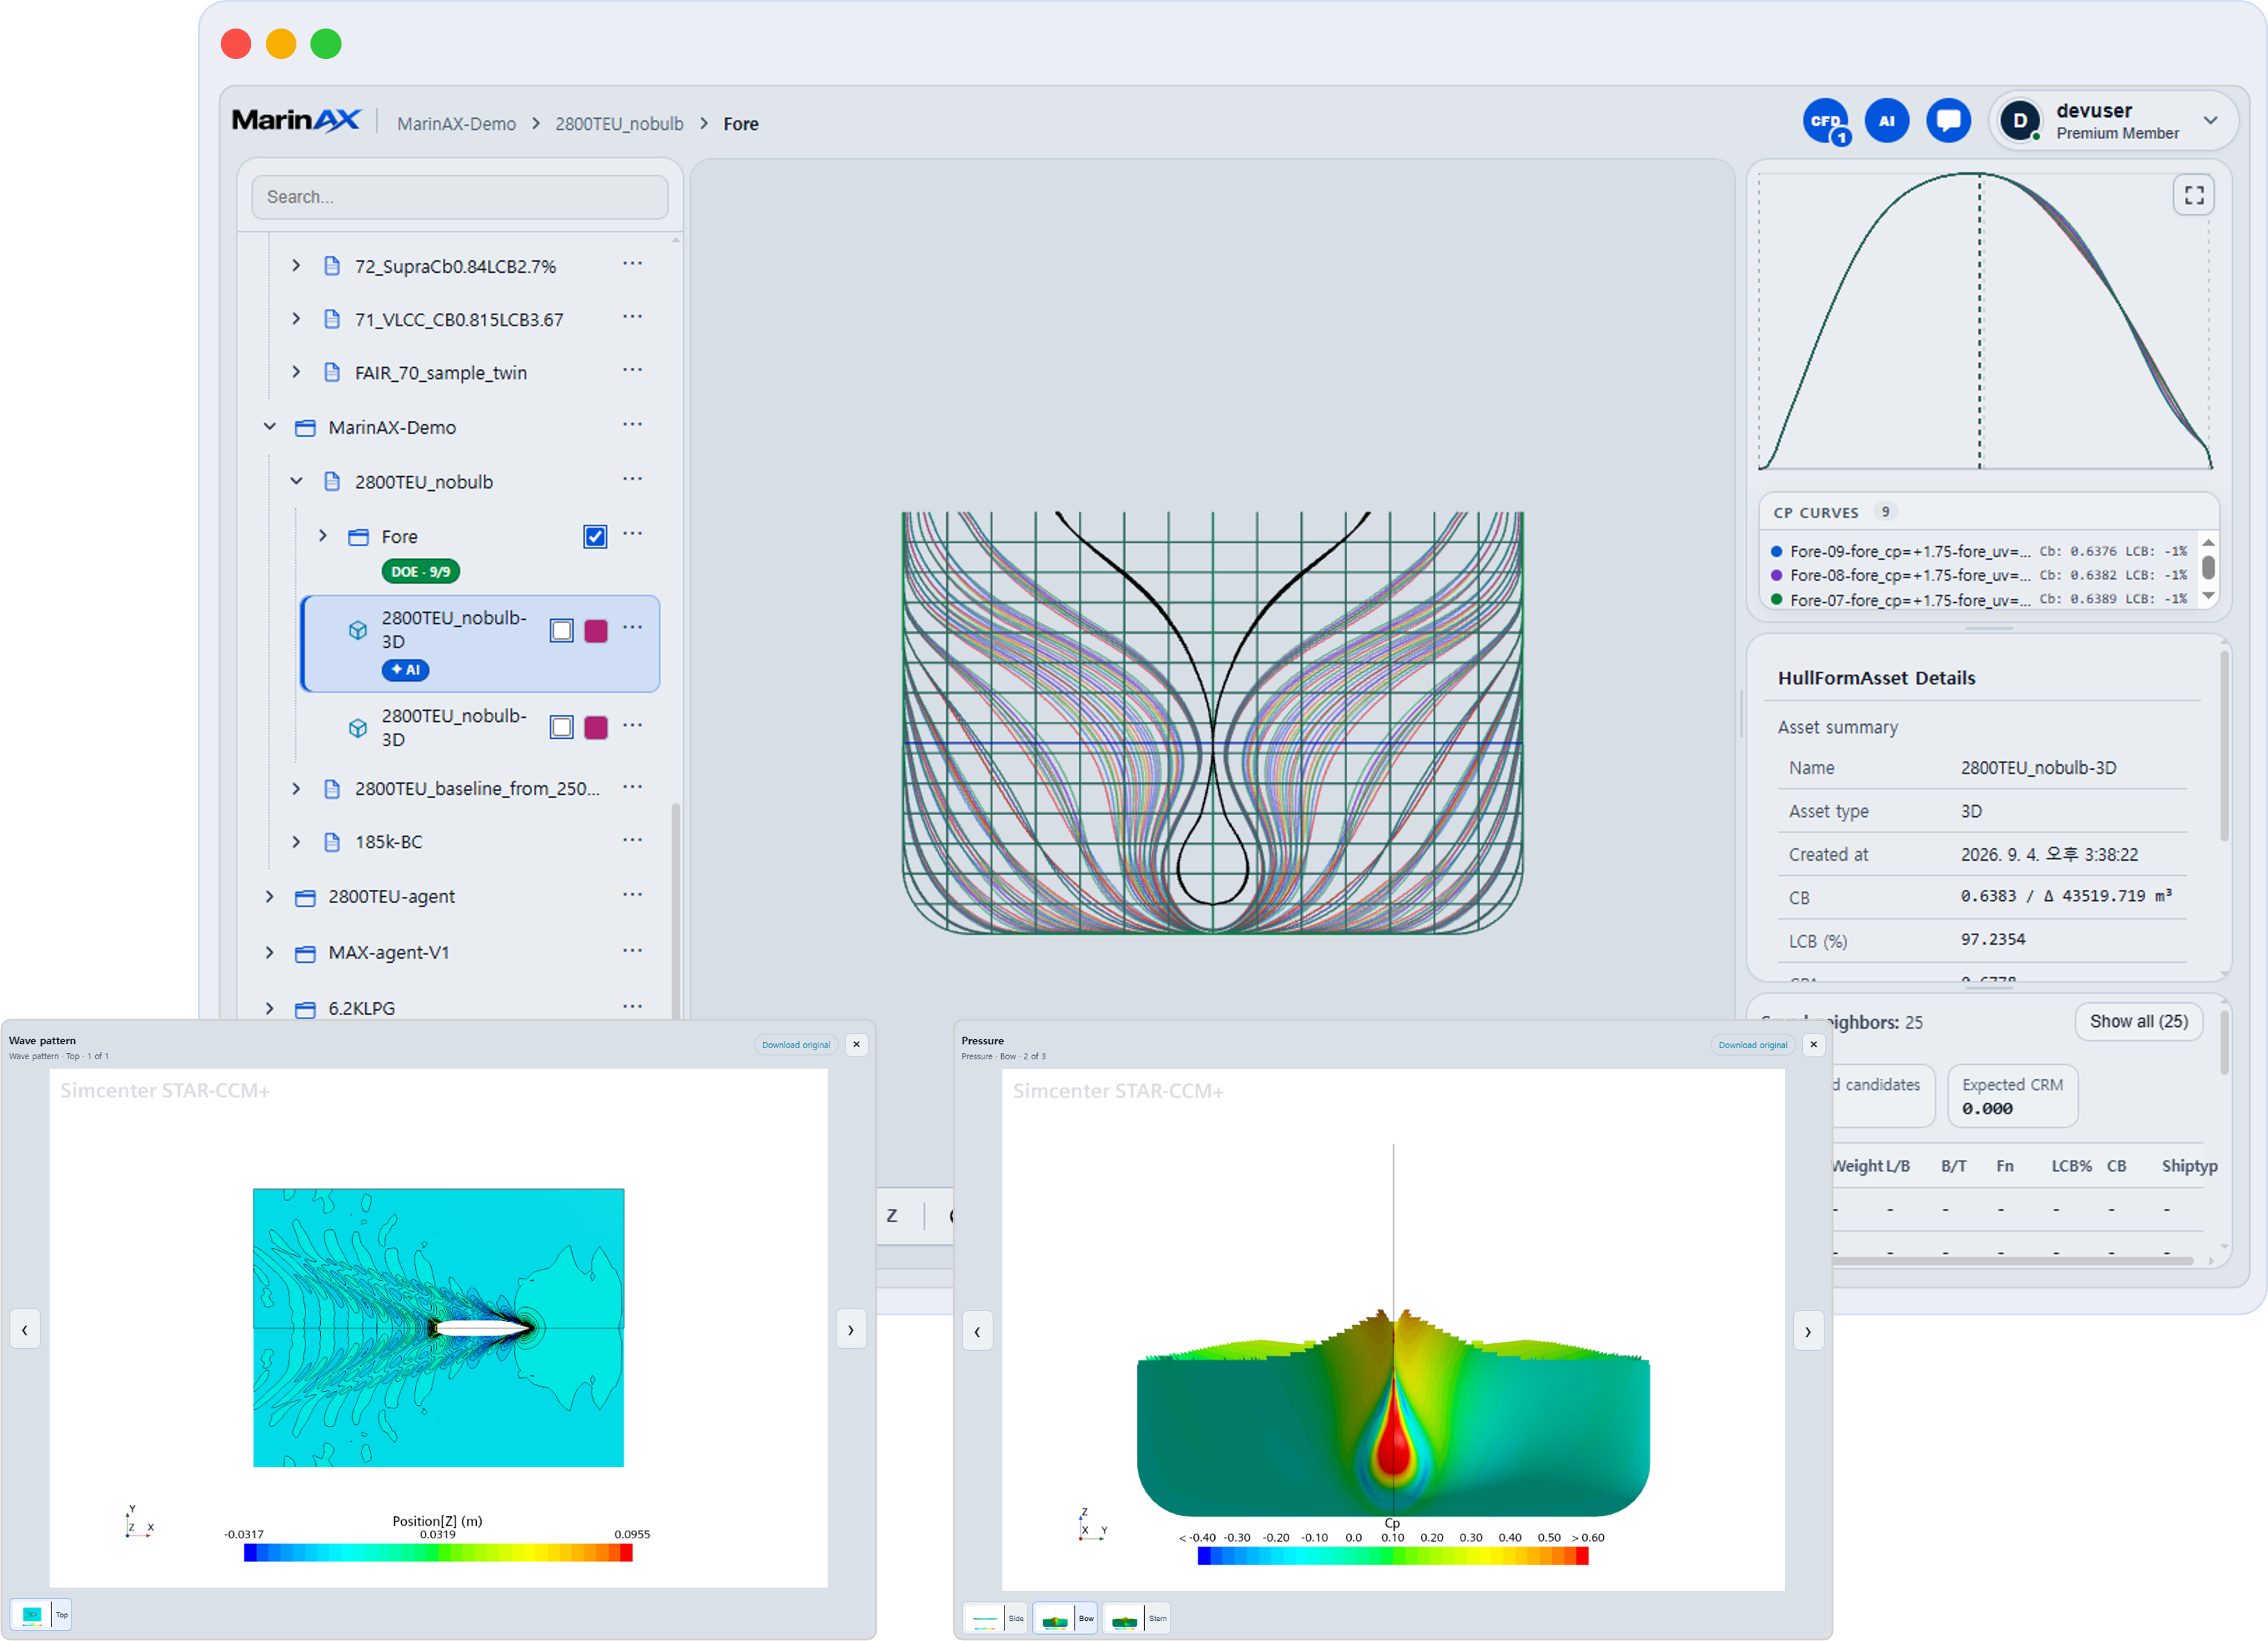Viewport: 2268px width, 1641px height.
Task: Switch to Stern view thumbnail in Pressure window
Action: click(x=1136, y=1618)
